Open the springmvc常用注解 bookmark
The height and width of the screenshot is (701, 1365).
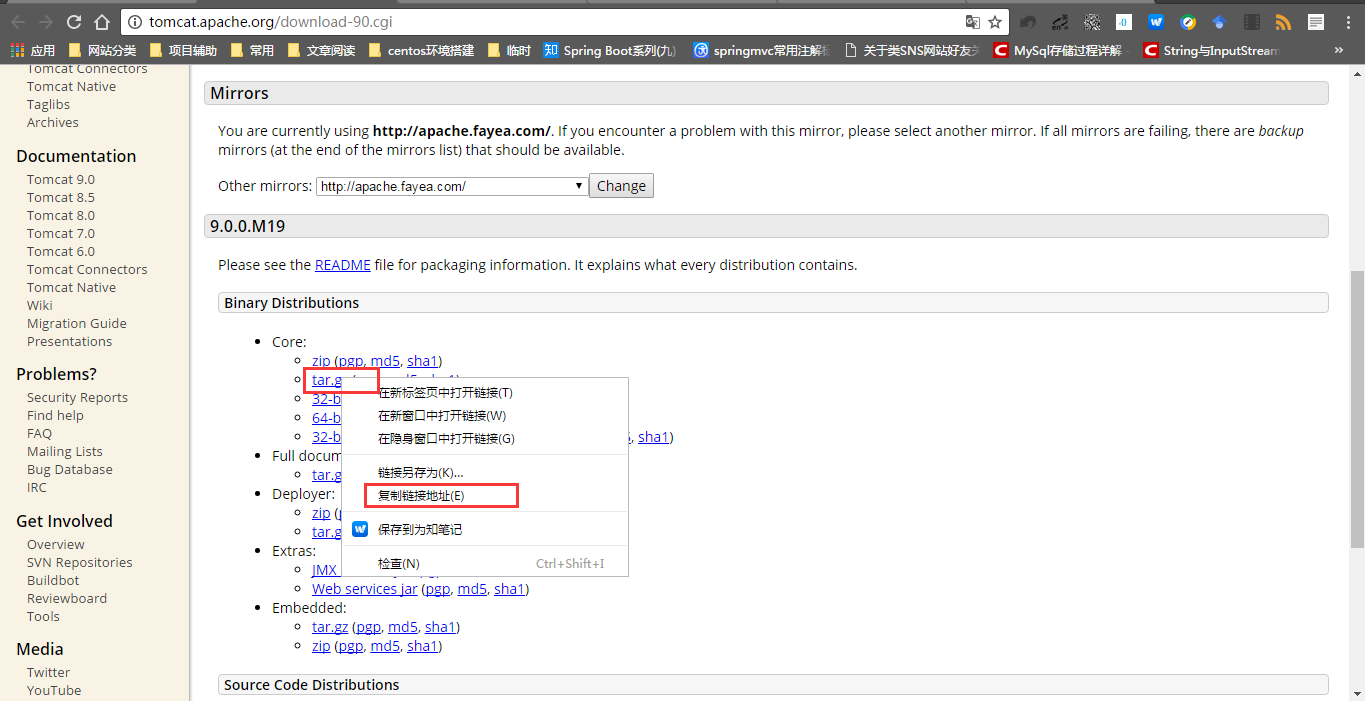point(761,50)
